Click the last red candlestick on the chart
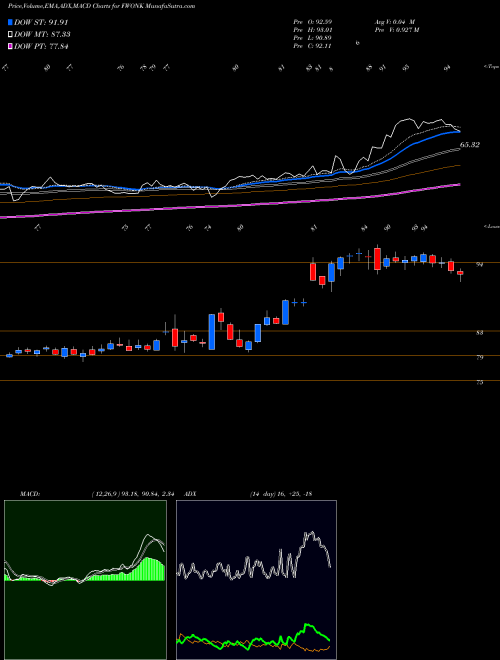 tap(460, 273)
